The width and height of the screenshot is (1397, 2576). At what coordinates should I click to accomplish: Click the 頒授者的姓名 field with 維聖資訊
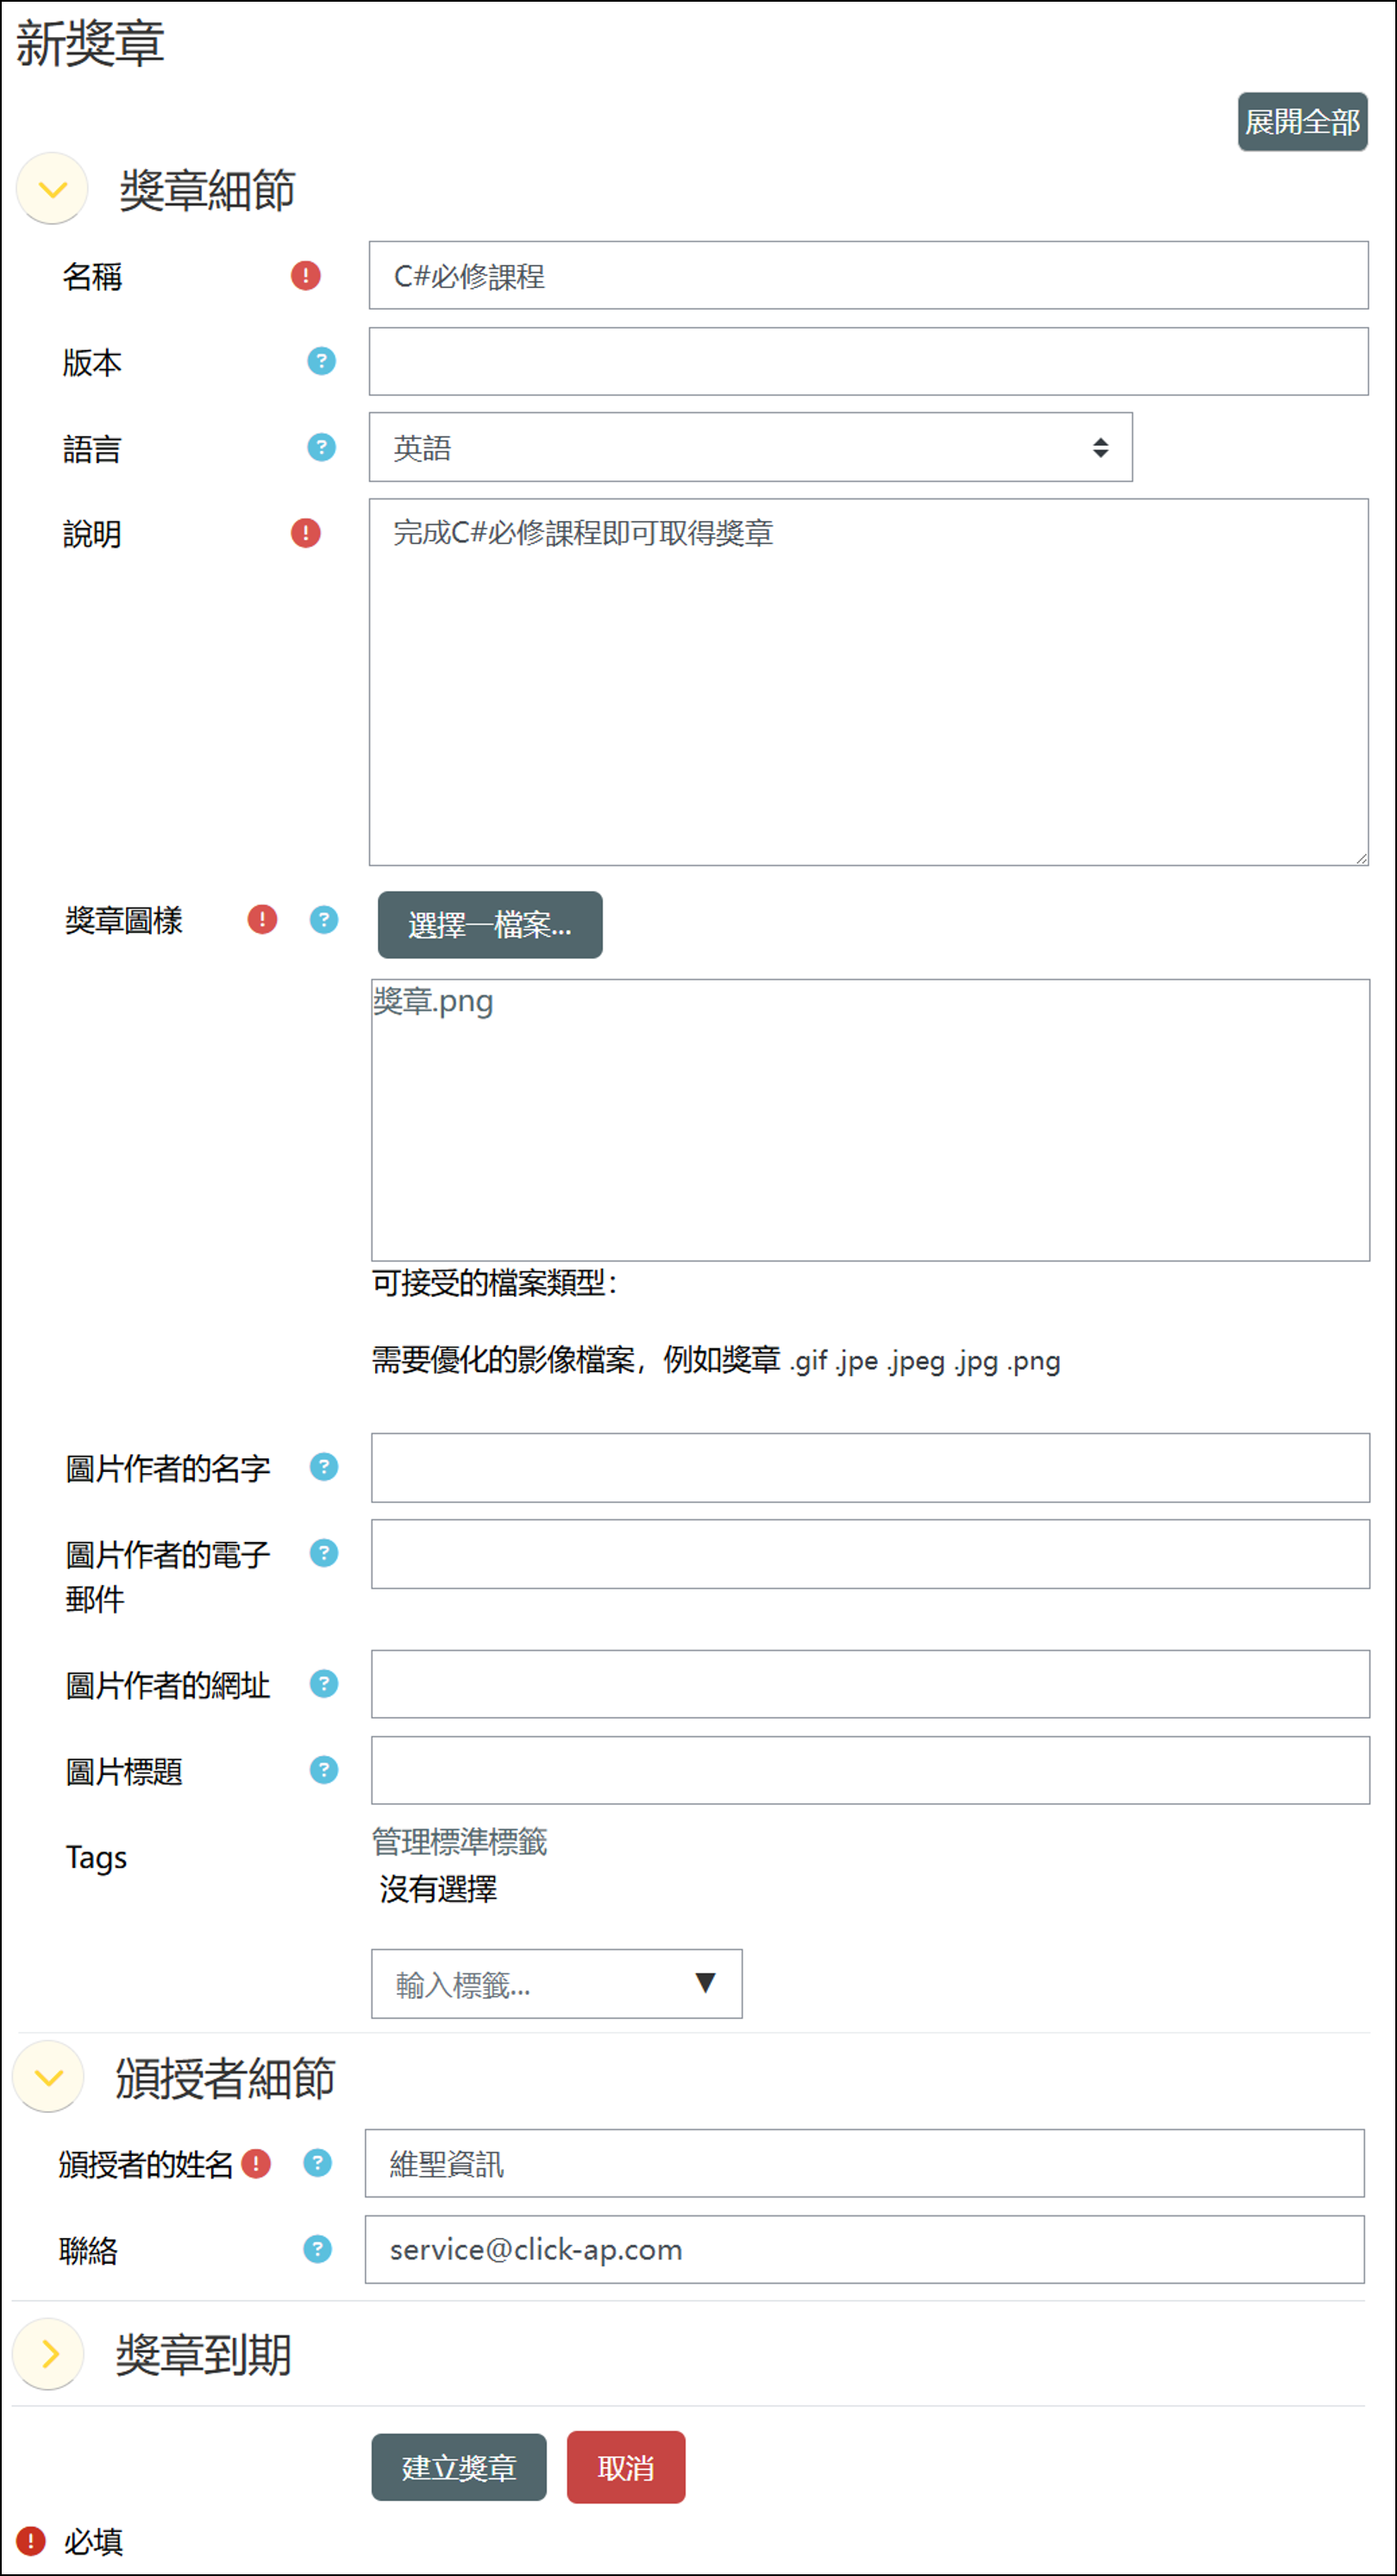point(864,2163)
